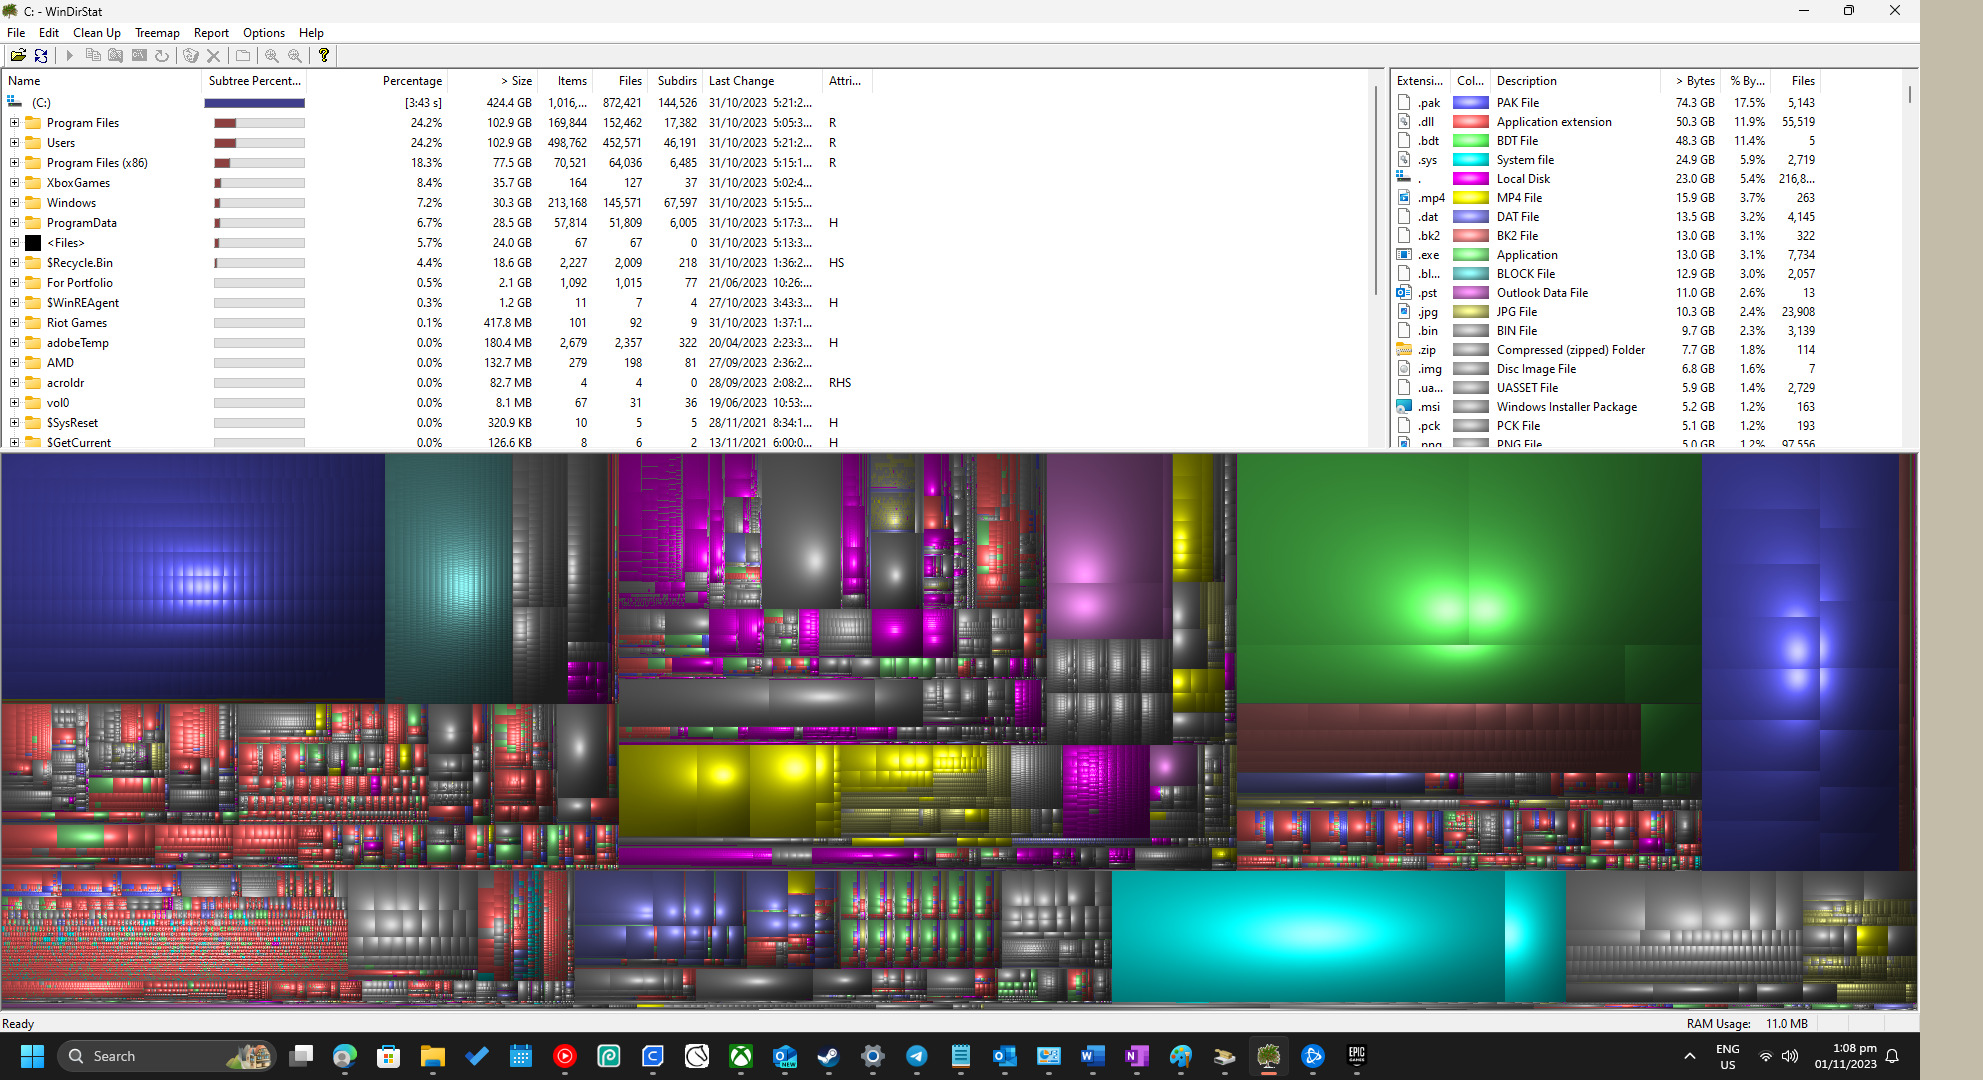Screen dimensions: 1983x1080
Task: Select the For Portfolio folder row
Action: point(437,283)
